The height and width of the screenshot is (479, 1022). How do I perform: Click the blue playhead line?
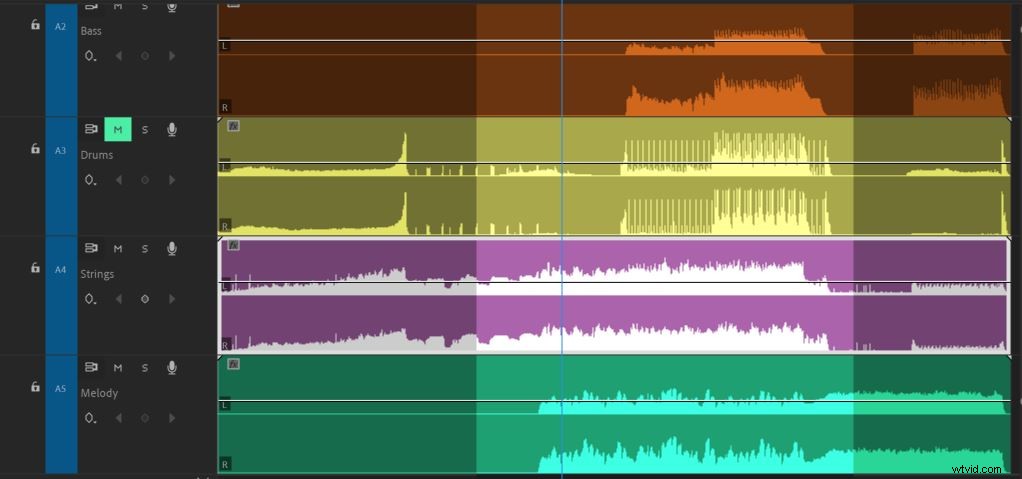pyautogui.click(x=562, y=239)
